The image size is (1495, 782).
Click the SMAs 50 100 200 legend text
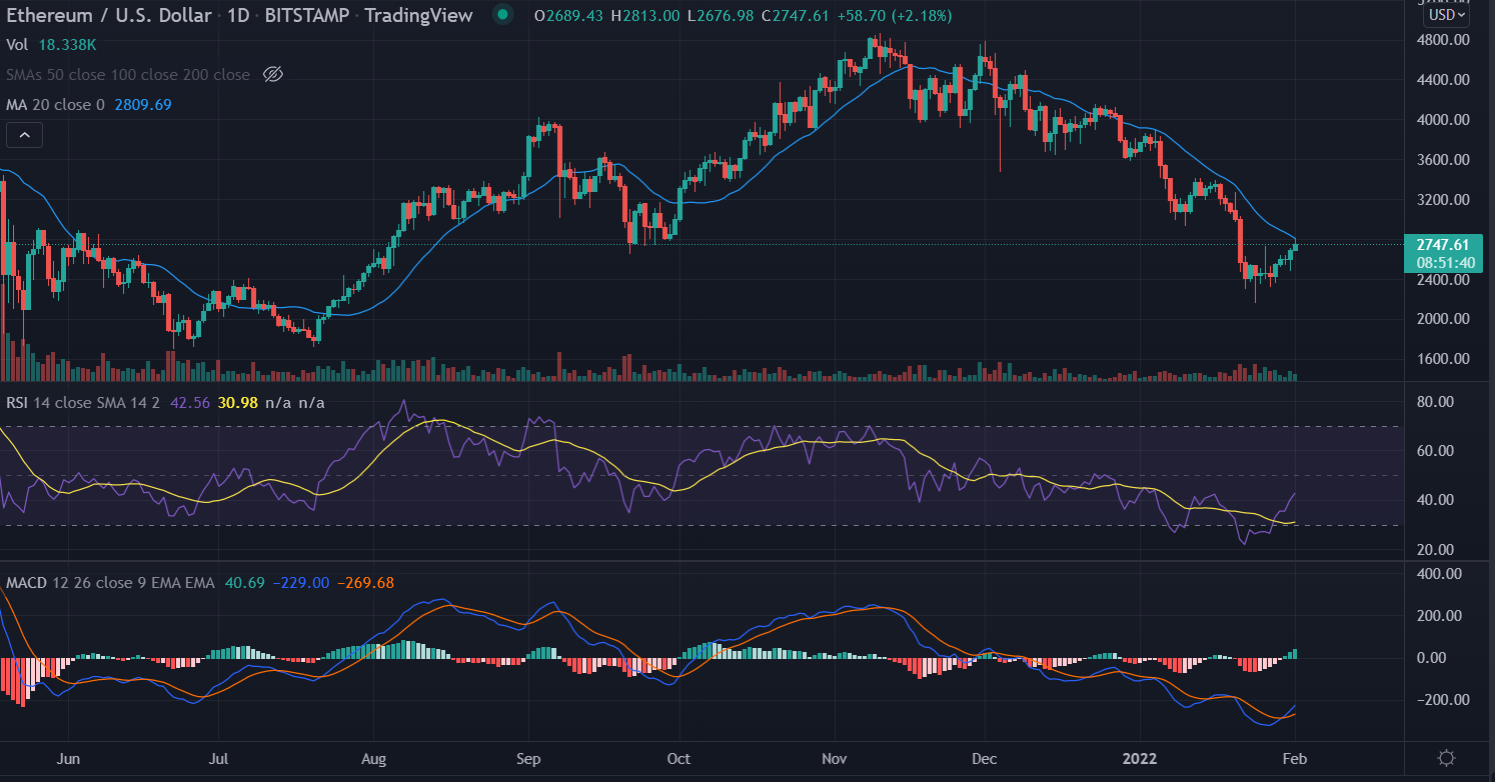pos(128,75)
